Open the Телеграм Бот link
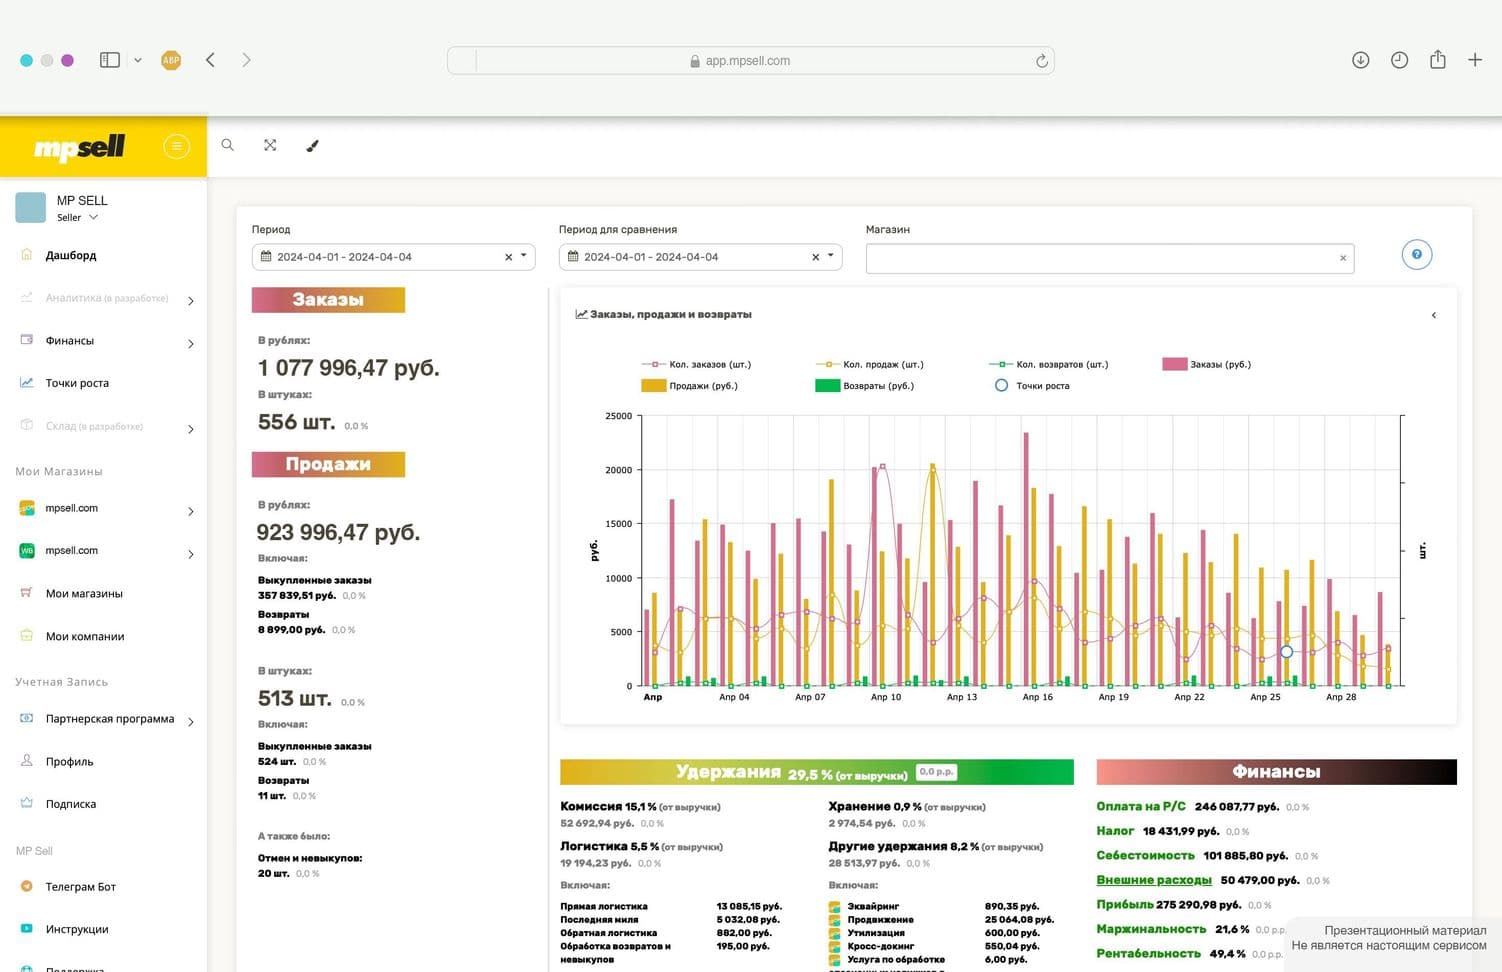Image resolution: width=1502 pixels, height=972 pixels. click(81, 887)
